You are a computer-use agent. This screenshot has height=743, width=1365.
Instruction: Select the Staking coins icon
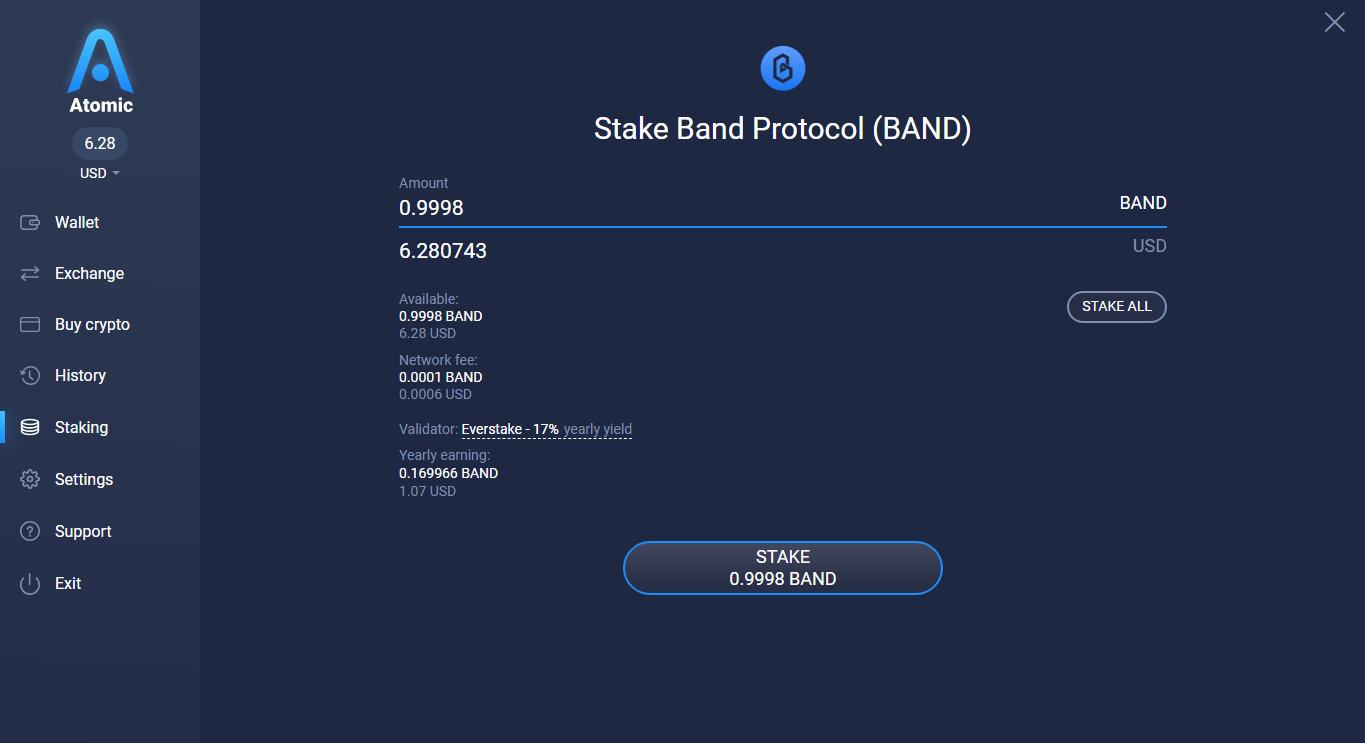point(30,427)
